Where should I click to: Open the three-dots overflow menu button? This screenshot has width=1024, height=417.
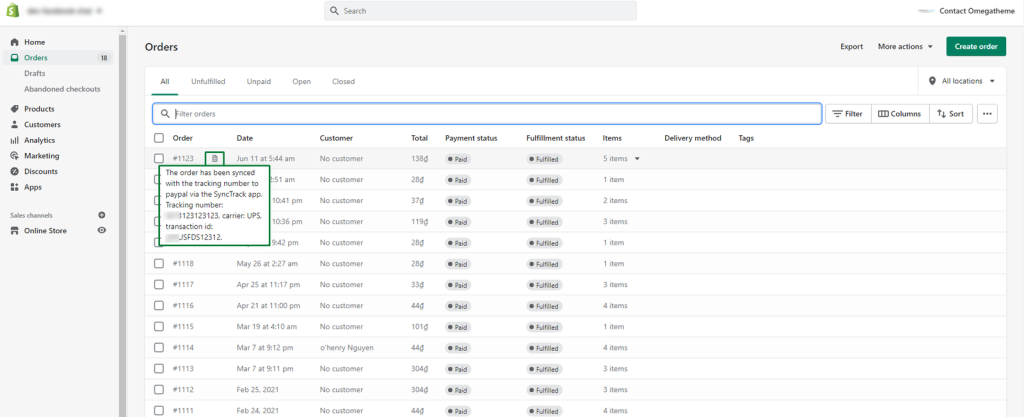pos(988,114)
